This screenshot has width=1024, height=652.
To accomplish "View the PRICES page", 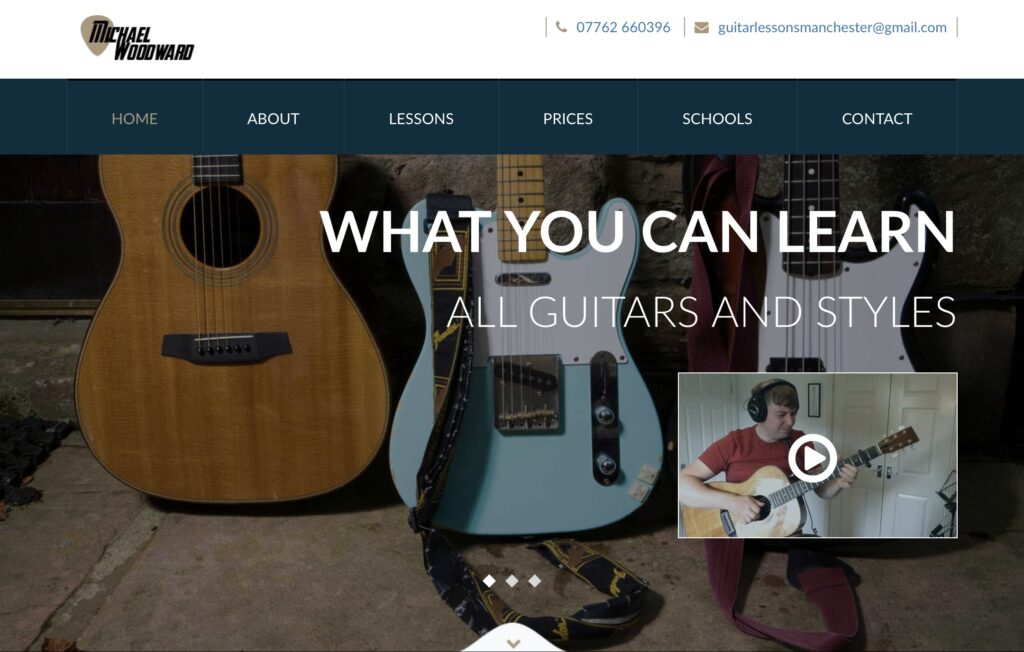I will pyautogui.click(x=568, y=118).
